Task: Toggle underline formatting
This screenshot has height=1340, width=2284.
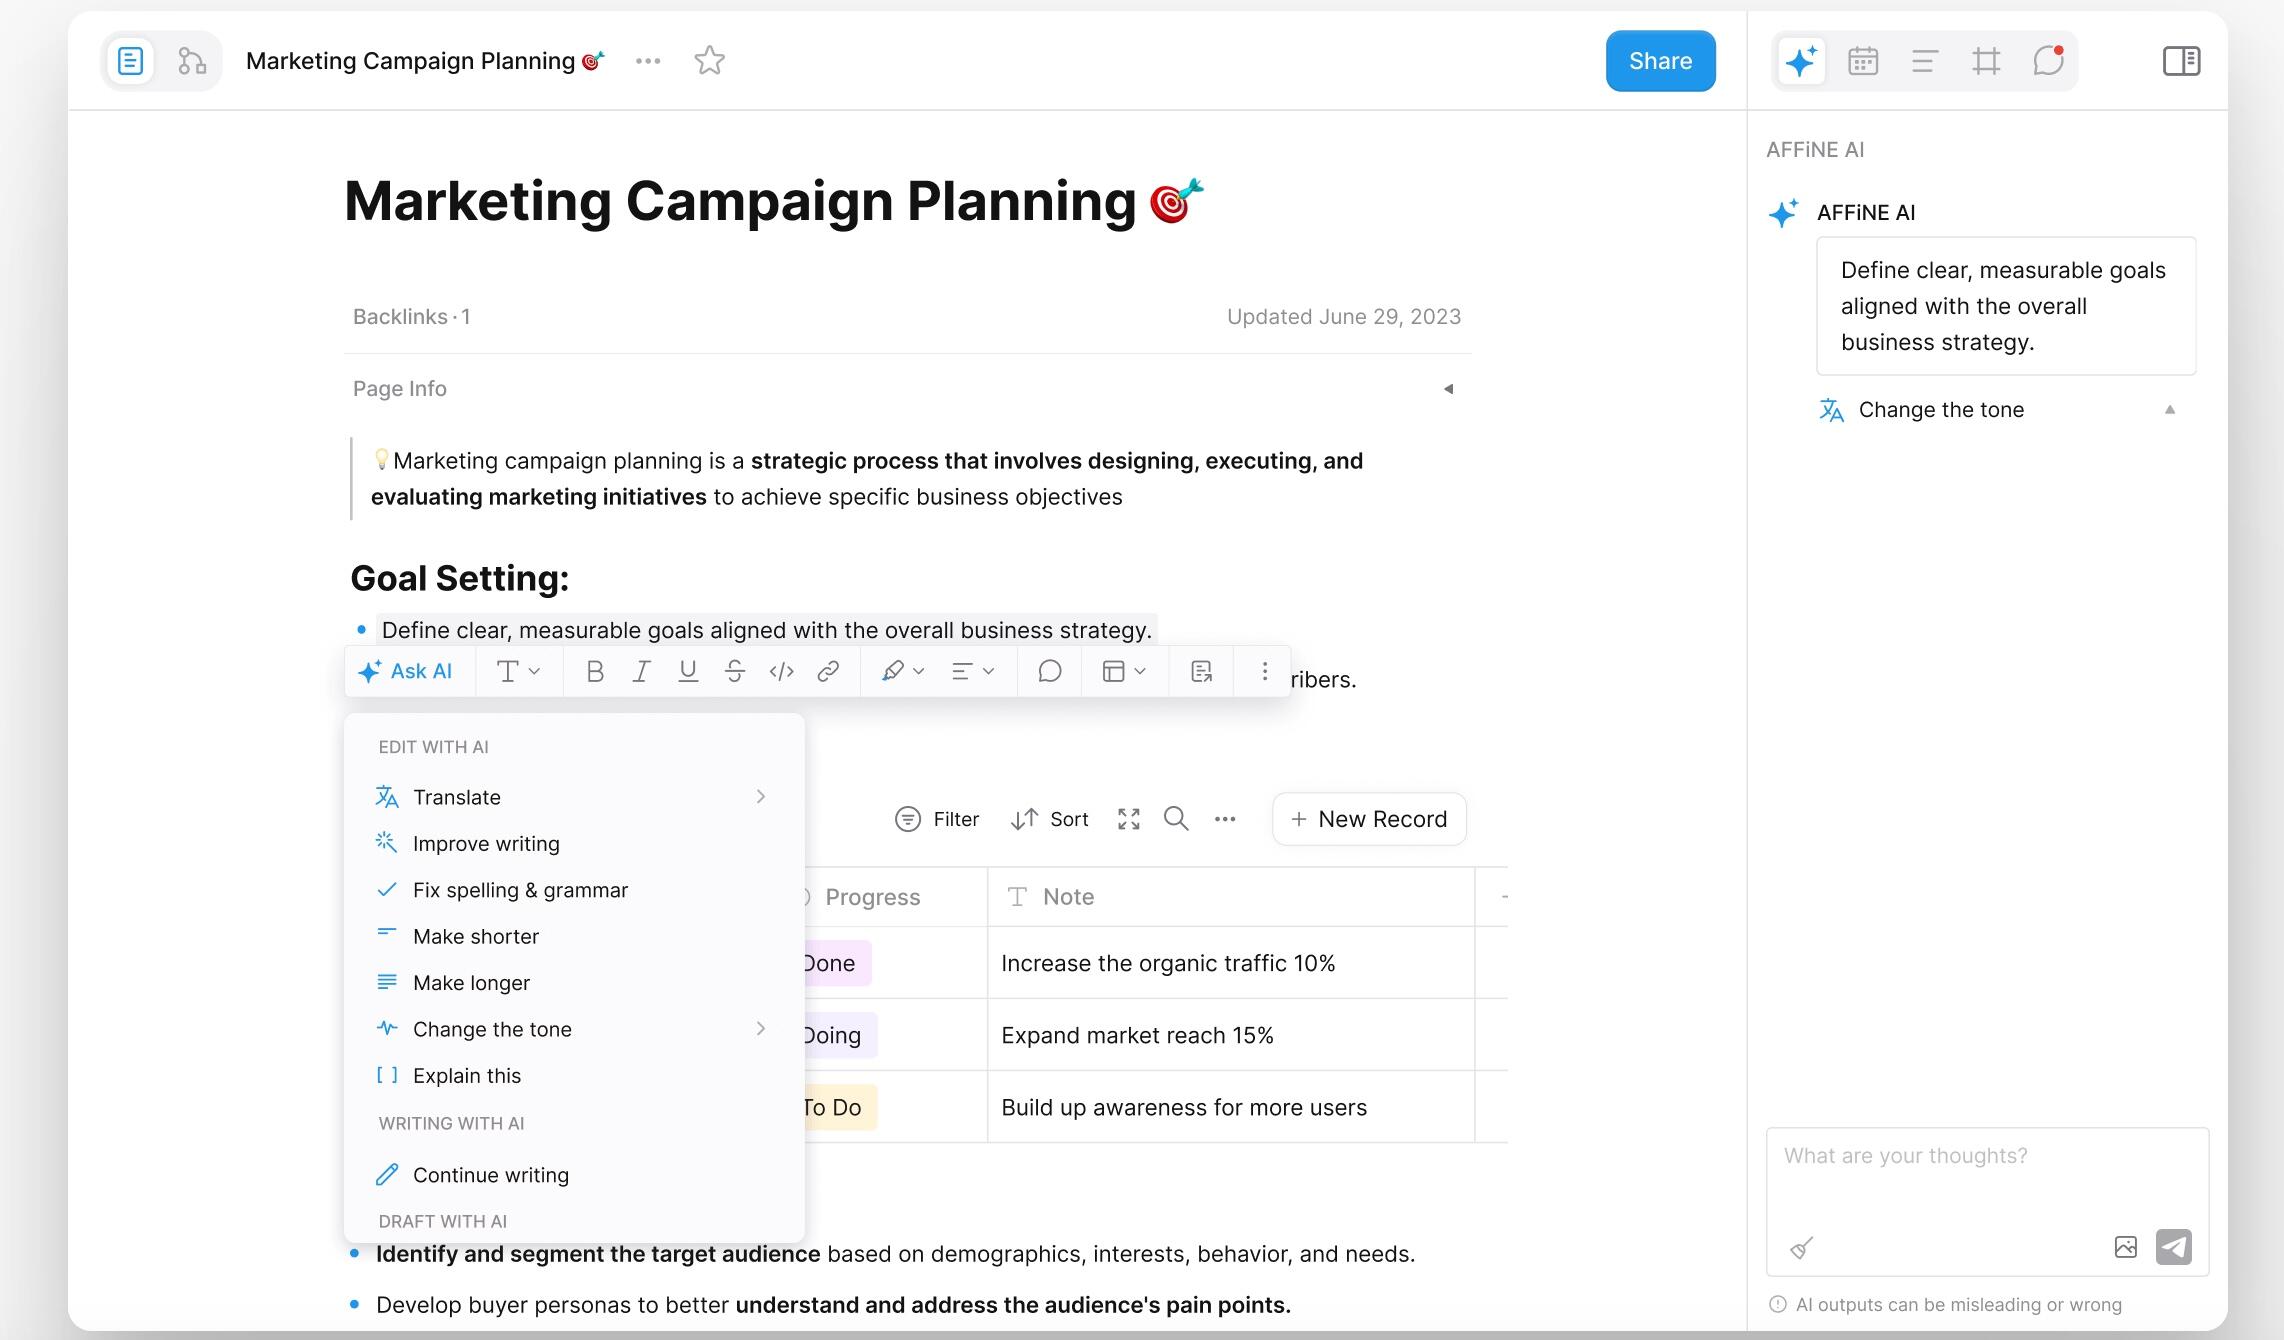Action: point(688,672)
